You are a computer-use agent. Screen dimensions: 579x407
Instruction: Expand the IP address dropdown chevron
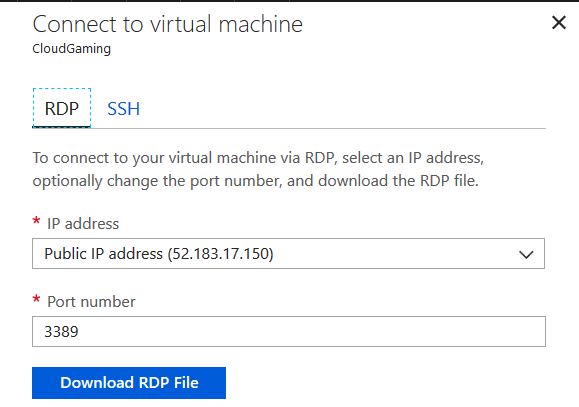click(526, 254)
